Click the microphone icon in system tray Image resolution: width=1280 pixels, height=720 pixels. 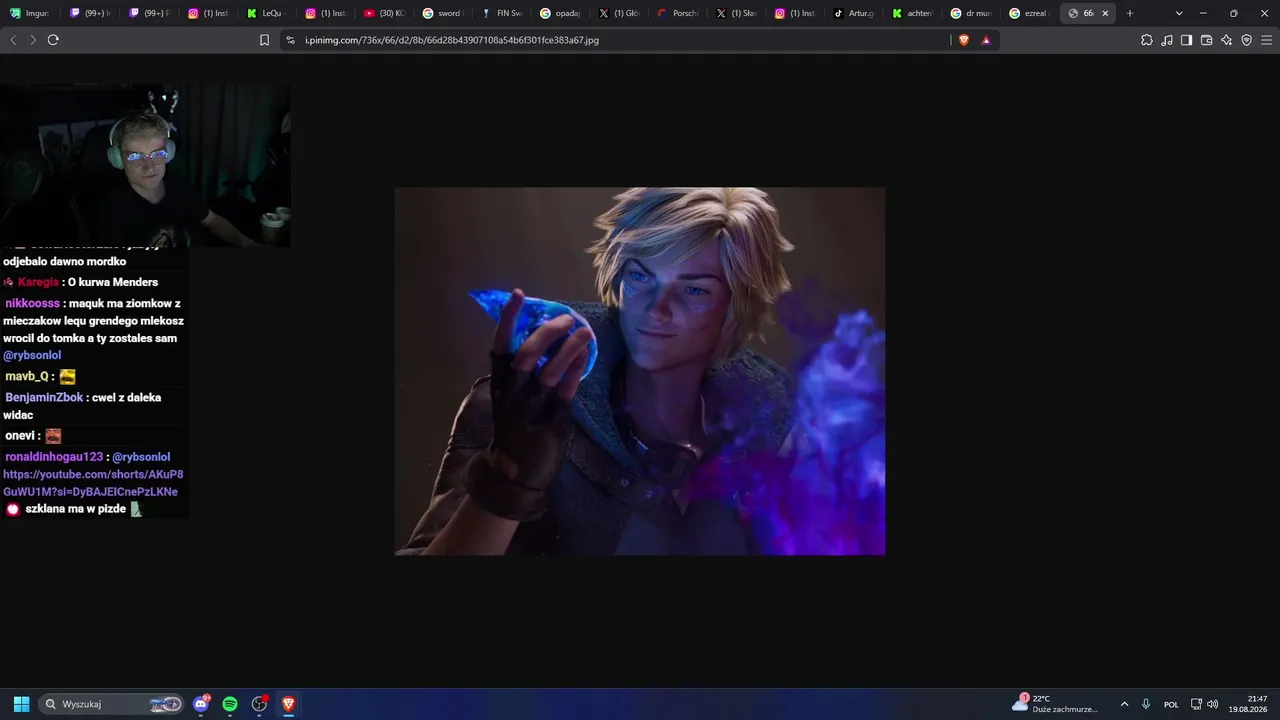click(x=1146, y=704)
